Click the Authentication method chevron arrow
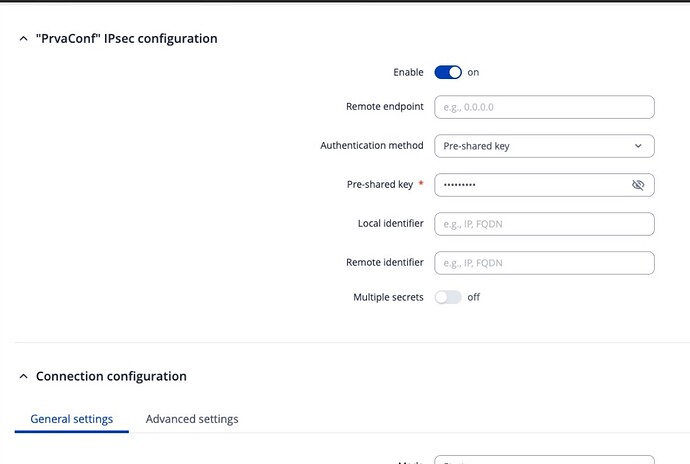This screenshot has height=464, width=690. click(638, 146)
